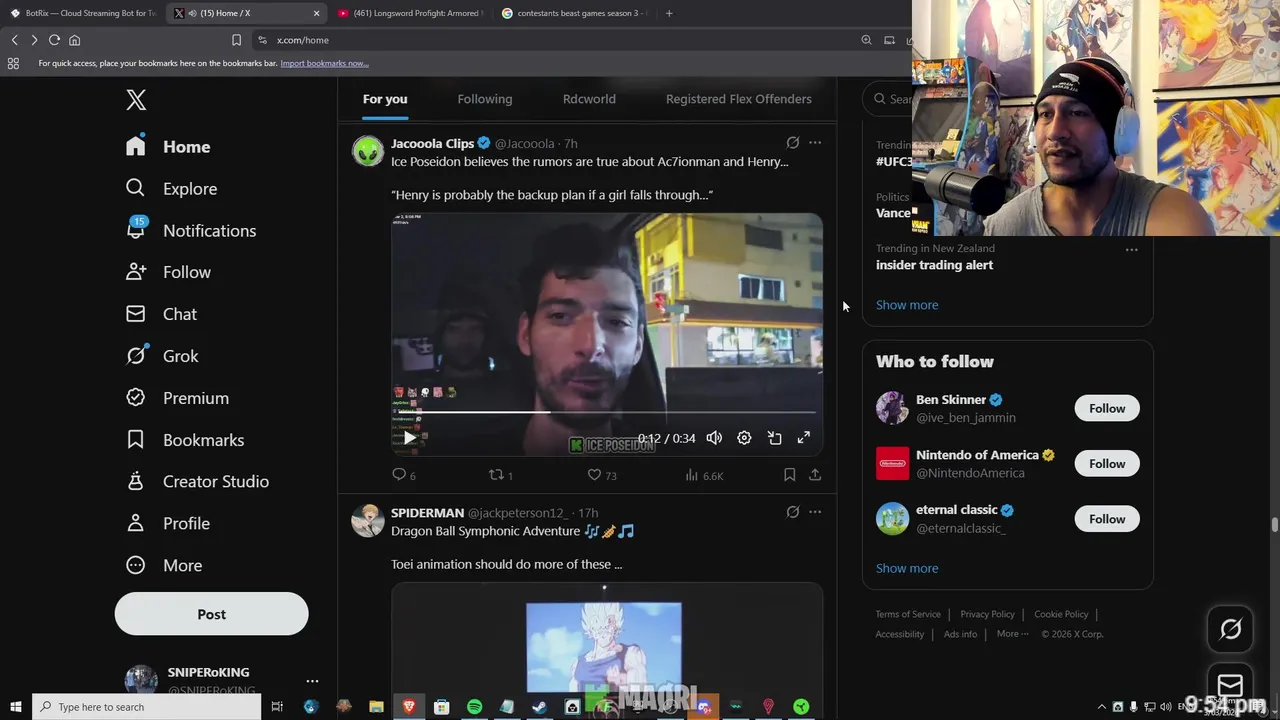Enter video fullscreen mode
The image size is (1280, 720).
[804, 438]
